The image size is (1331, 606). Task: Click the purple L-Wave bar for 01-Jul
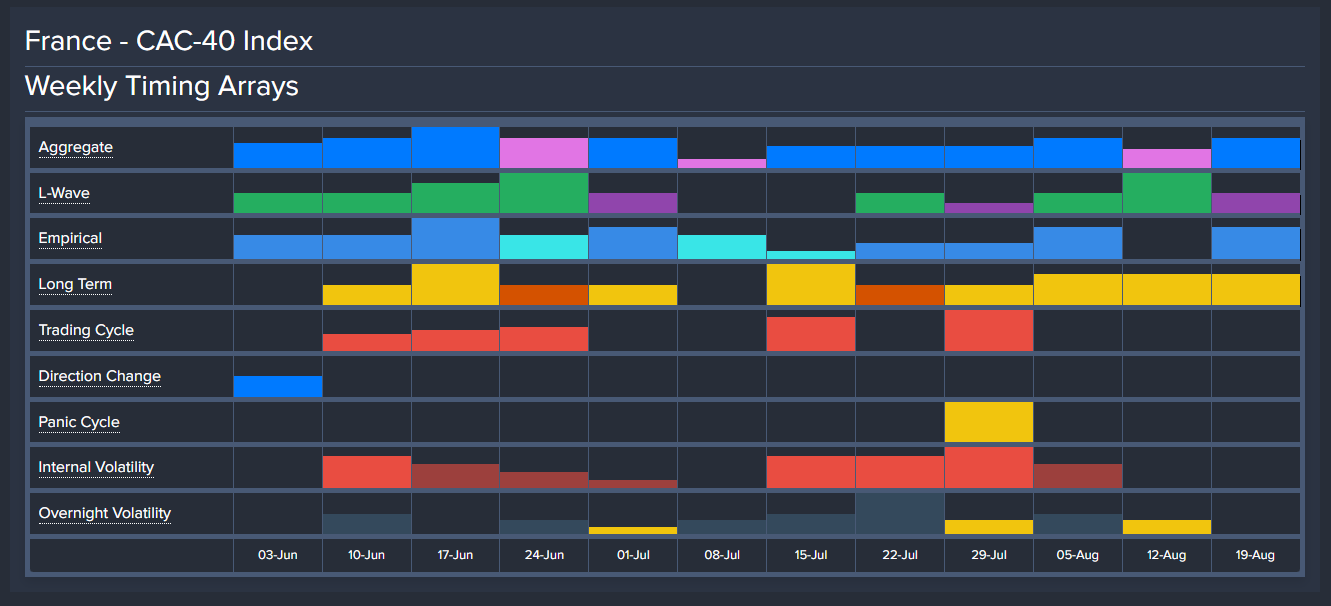point(633,203)
